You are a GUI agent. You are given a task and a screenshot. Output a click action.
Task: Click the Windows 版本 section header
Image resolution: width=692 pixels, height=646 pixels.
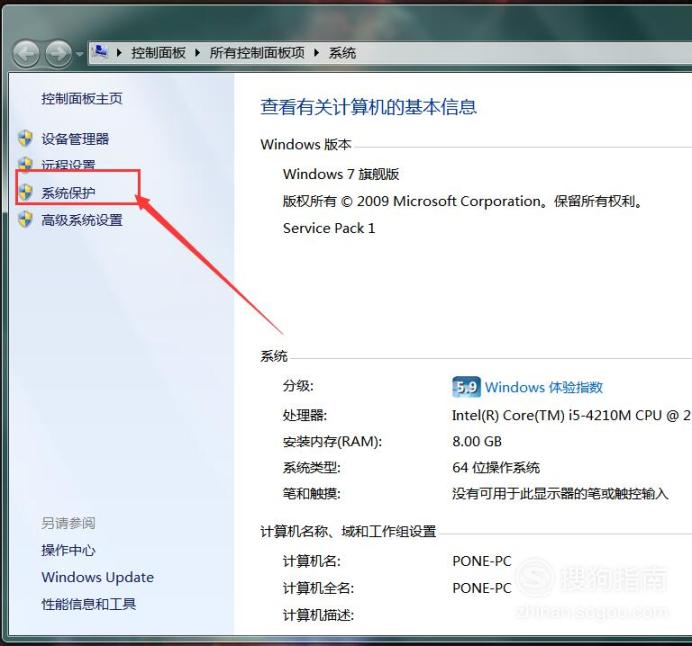306,144
